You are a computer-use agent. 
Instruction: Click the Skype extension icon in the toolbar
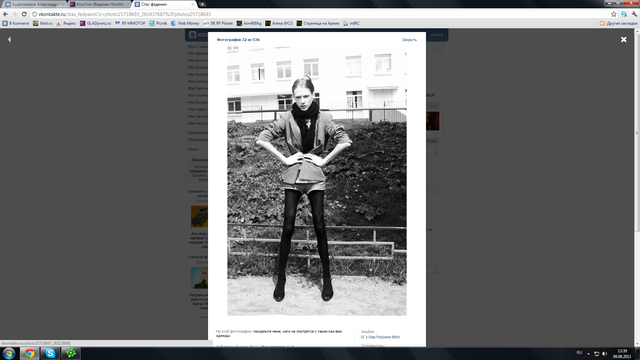coord(624,14)
